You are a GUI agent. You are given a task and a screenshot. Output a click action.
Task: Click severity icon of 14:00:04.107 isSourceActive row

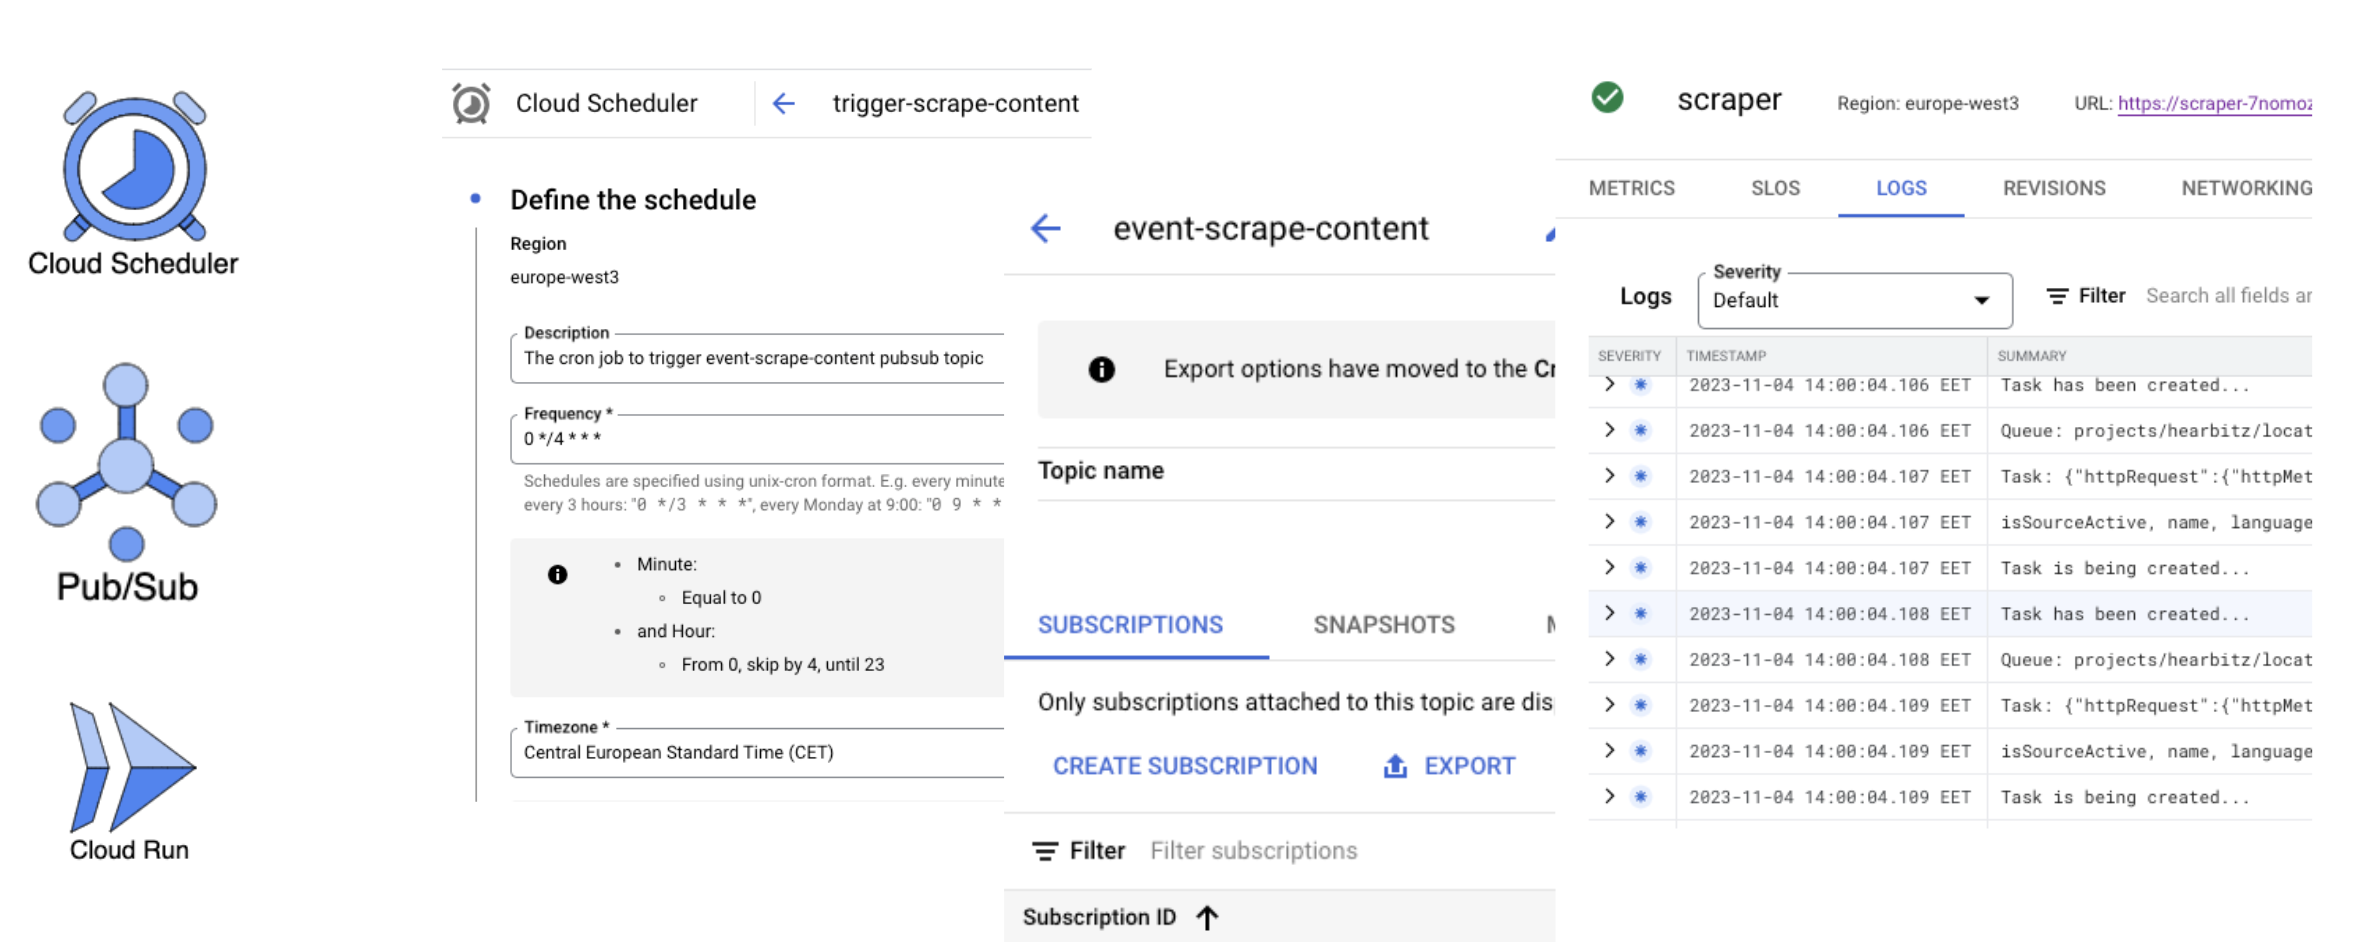pyautogui.click(x=1641, y=521)
